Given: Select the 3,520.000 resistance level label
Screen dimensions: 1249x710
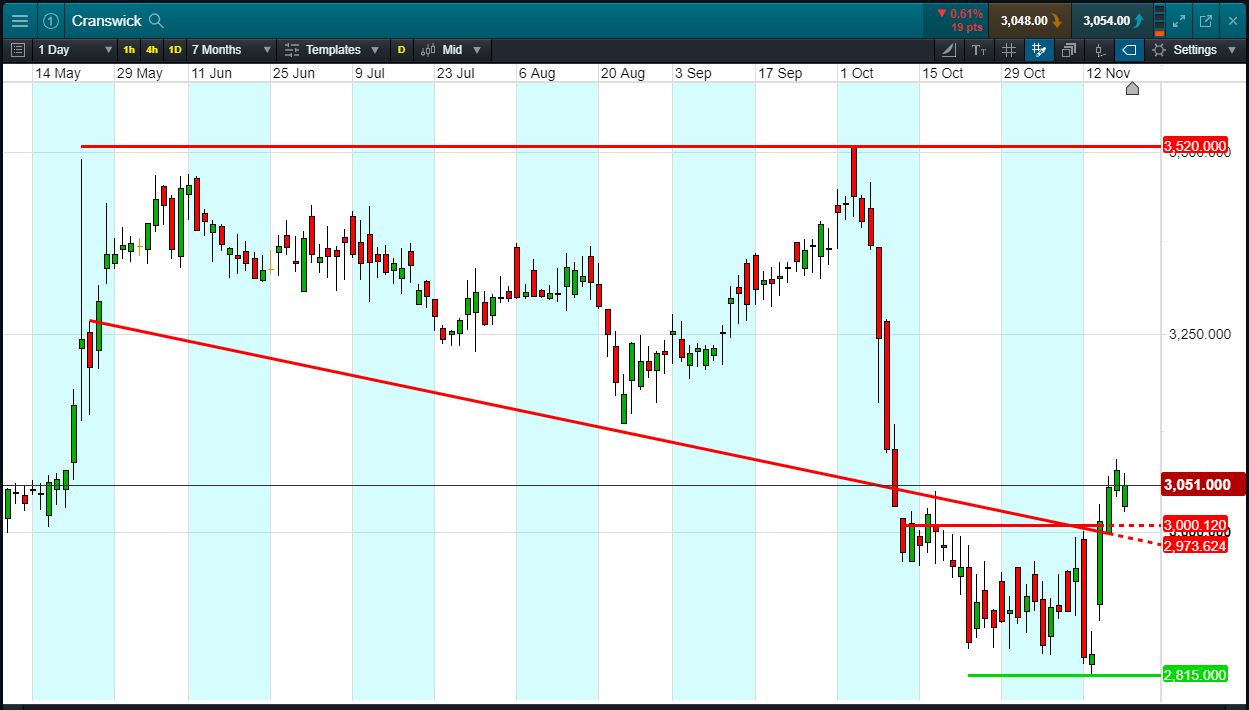Looking at the screenshot, I should click(1195, 147).
